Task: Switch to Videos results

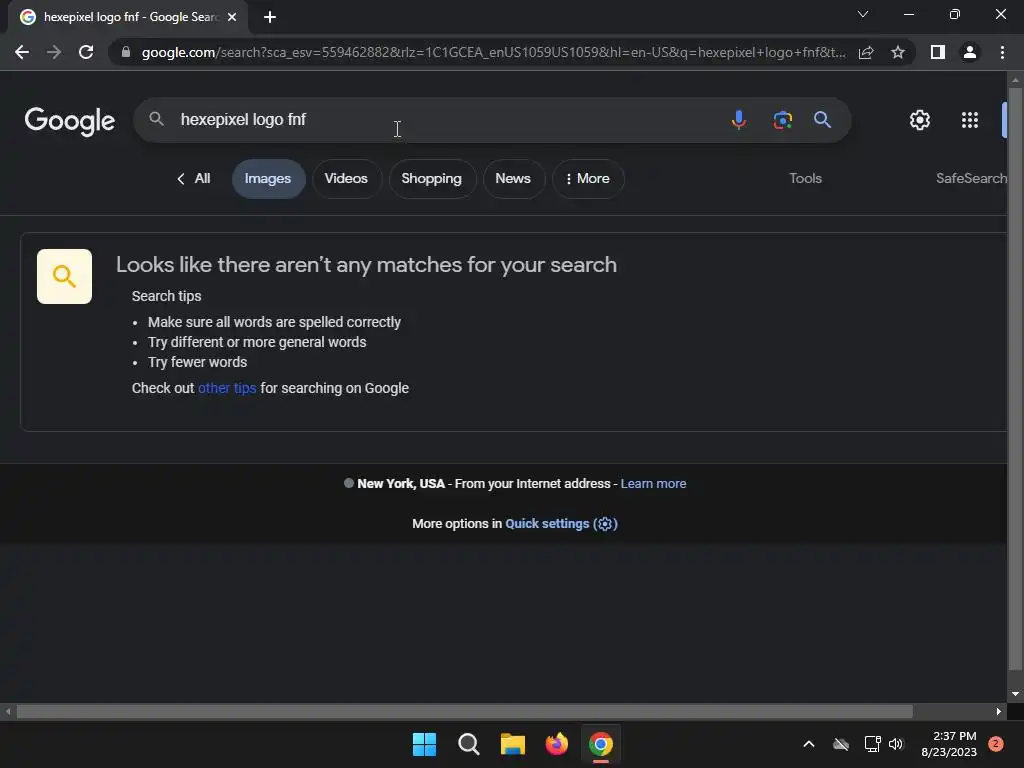Action: [x=346, y=178]
